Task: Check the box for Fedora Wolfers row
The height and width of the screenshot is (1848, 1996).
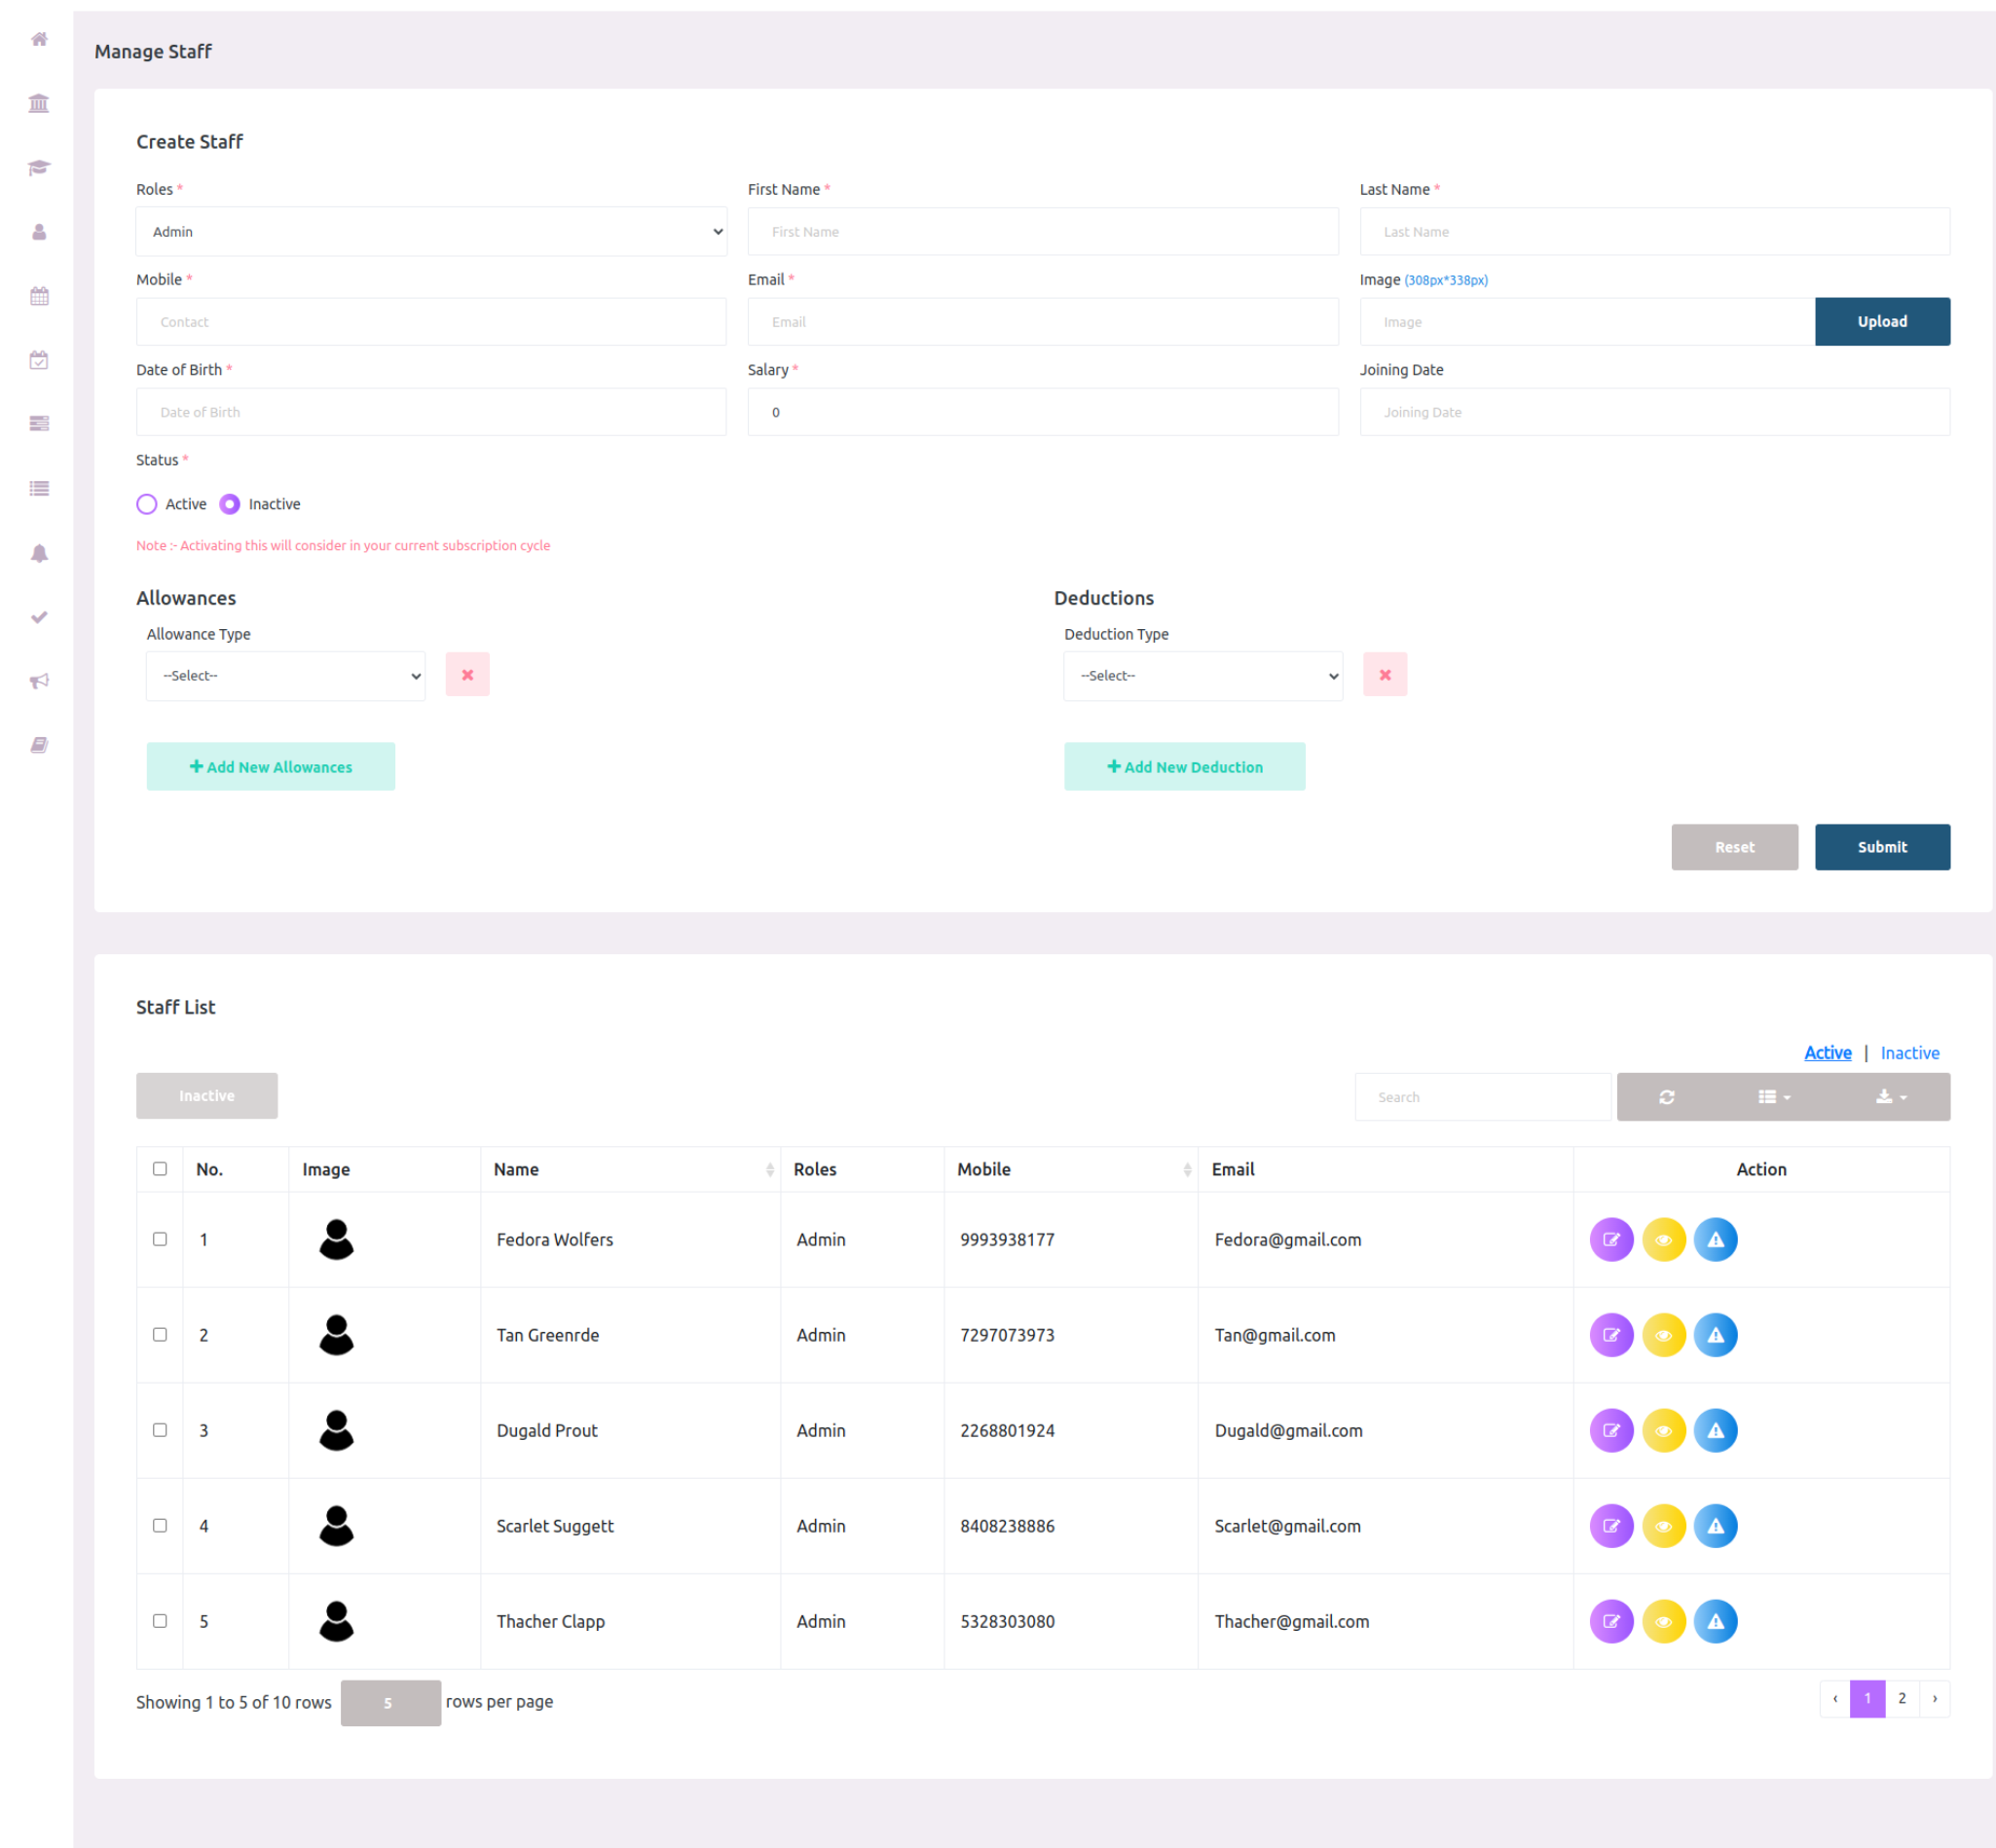Action: pyautogui.click(x=160, y=1239)
